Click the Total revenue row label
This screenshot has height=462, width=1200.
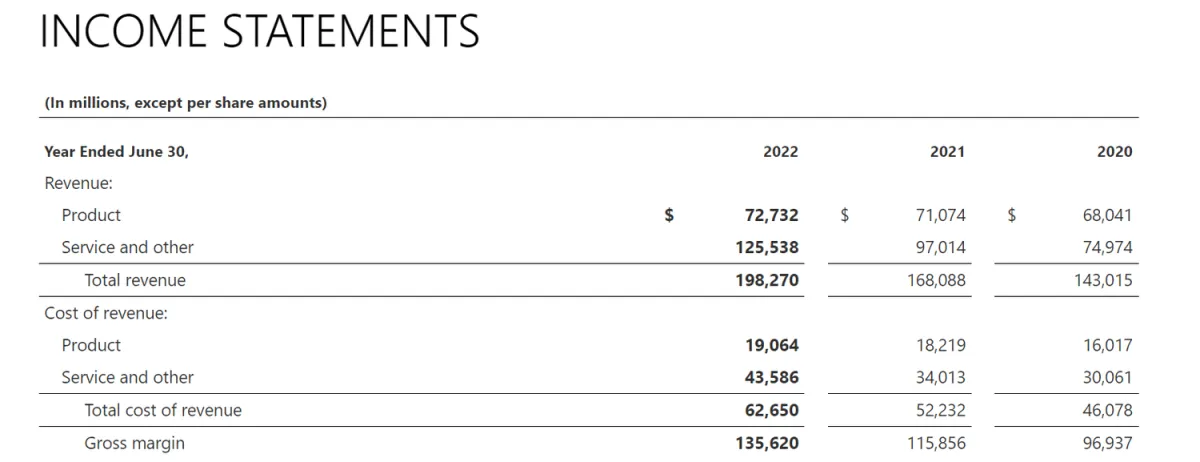point(135,280)
